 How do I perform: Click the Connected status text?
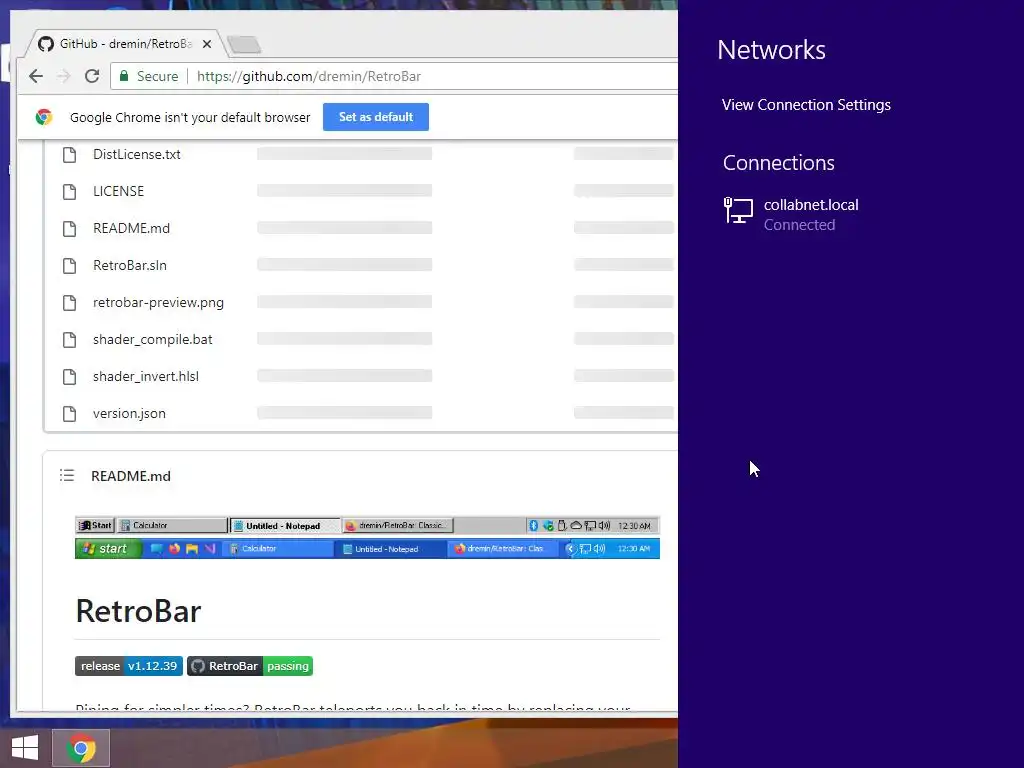(x=799, y=225)
